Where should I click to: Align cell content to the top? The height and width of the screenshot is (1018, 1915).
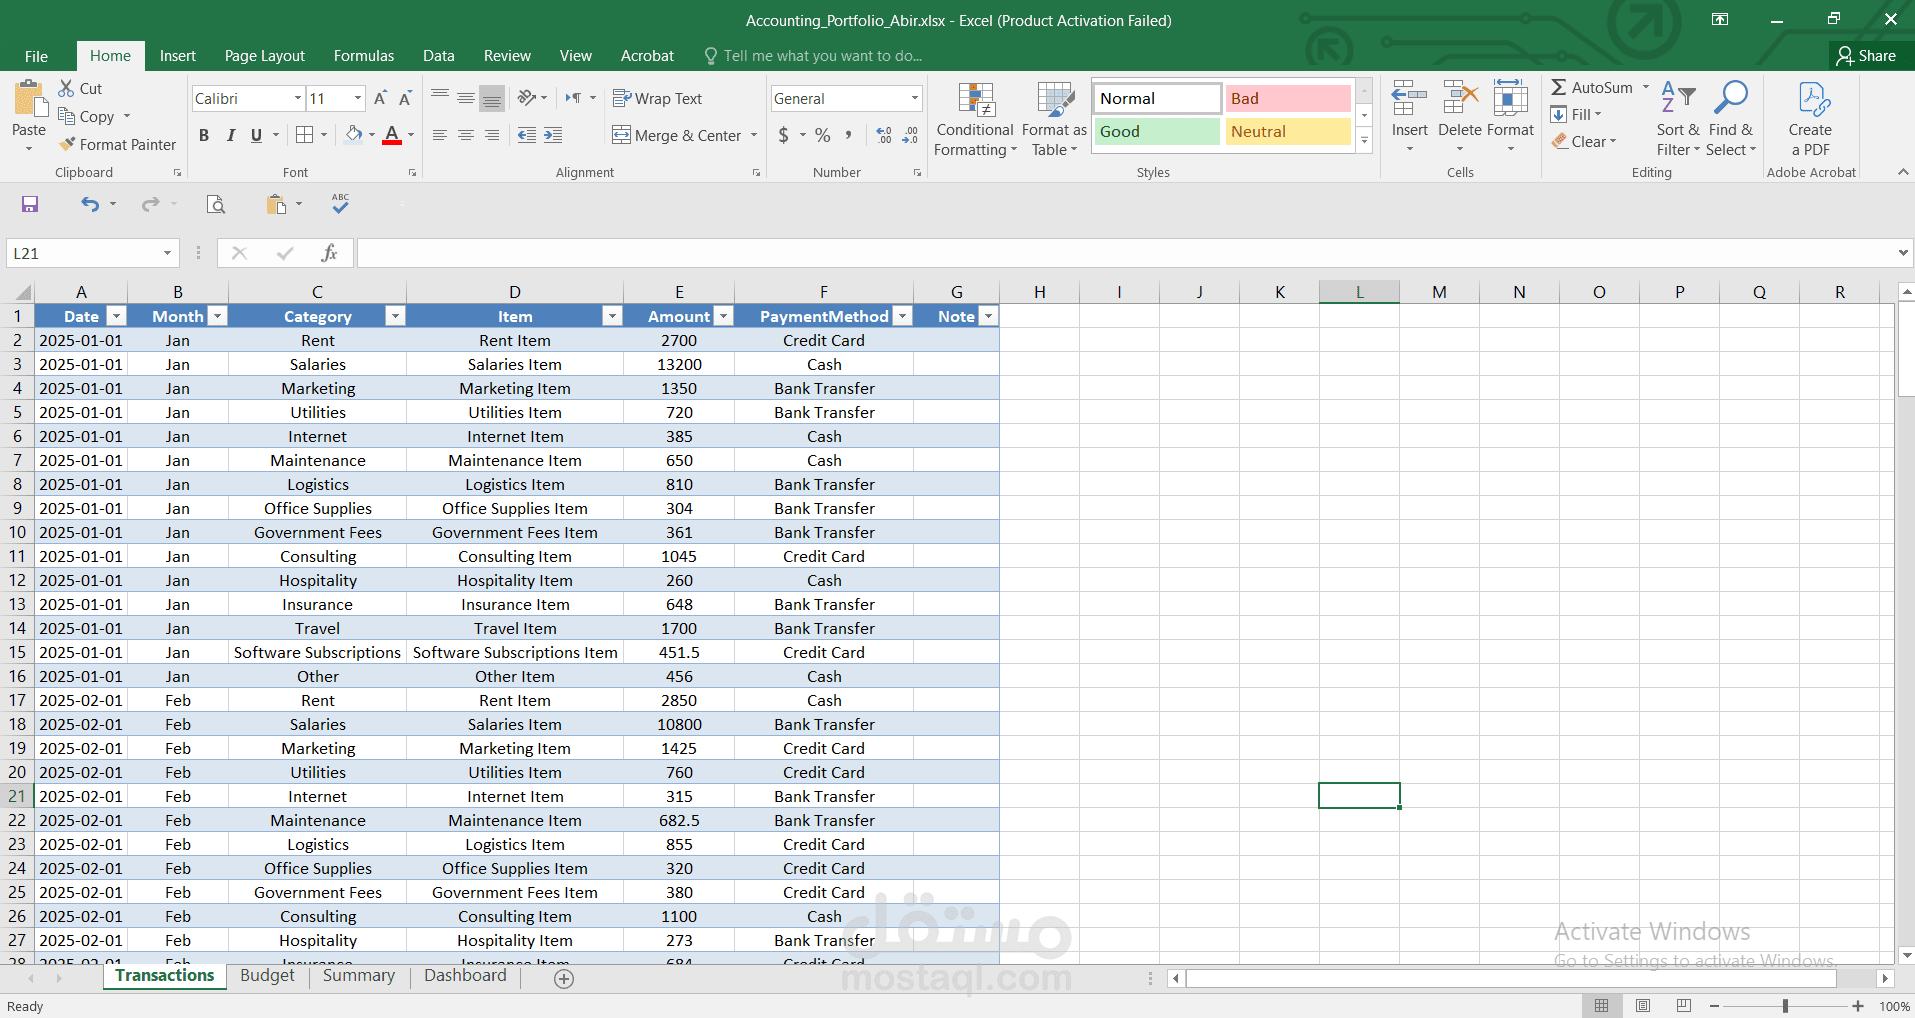click(440, 98)
